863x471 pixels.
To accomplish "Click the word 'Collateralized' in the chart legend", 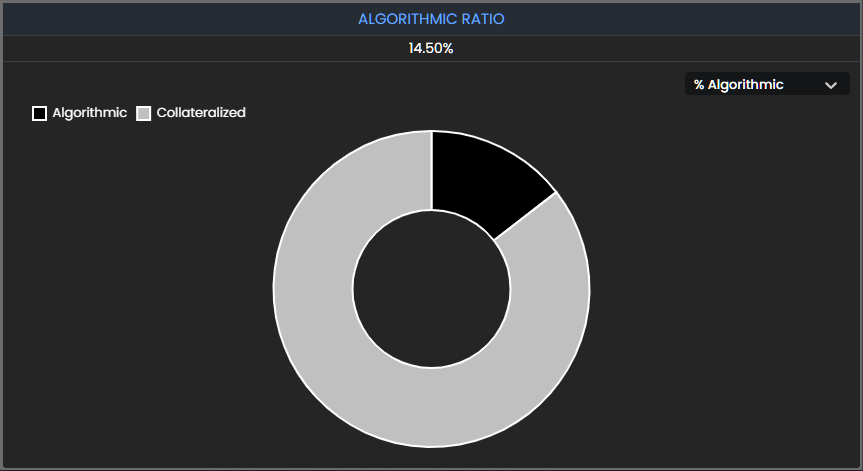I will coord(201,113).
